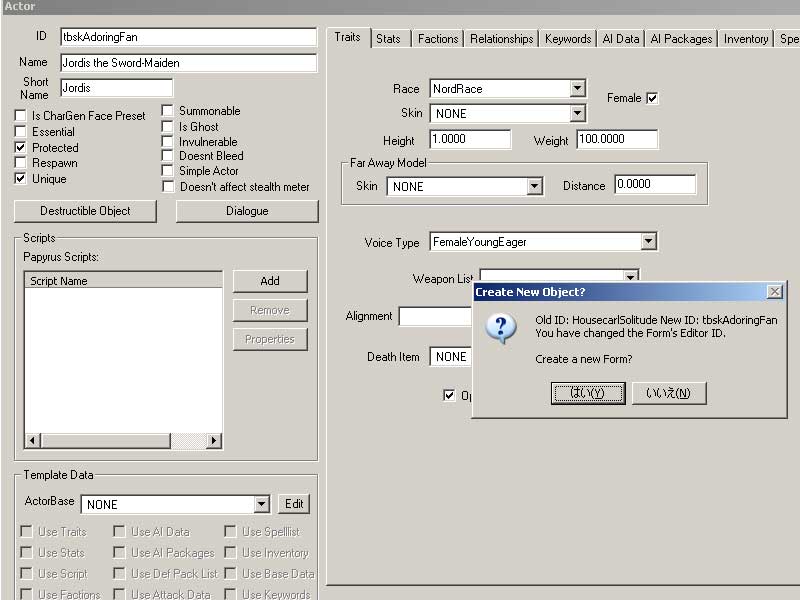This screenshot has width=800, height=600.
Task: Open the Keywords tab
Action: (568, 39)
